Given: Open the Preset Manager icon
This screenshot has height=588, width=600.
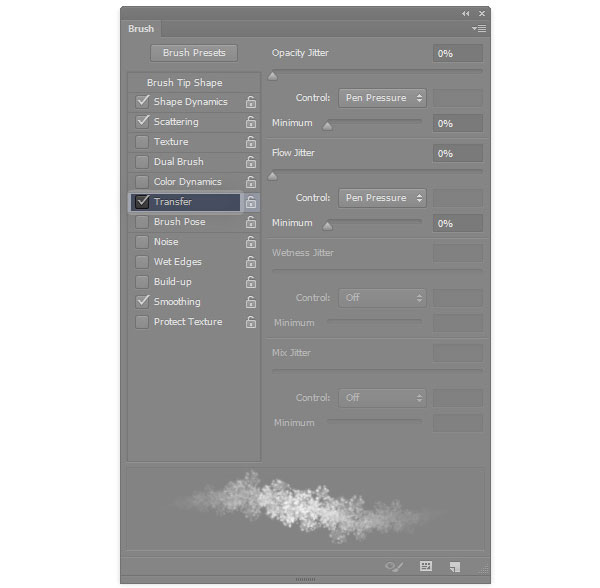Looking at the screenshot, I should 426,566.
